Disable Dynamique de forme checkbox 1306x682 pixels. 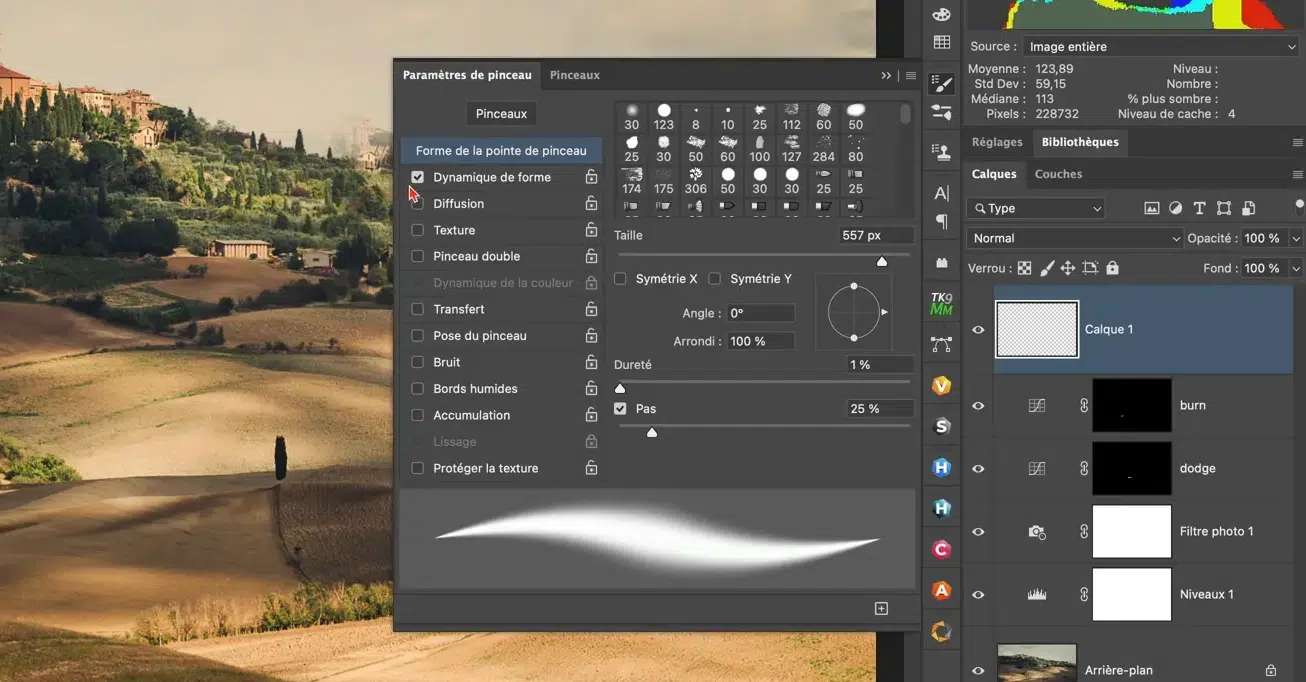tap(418, 177)
